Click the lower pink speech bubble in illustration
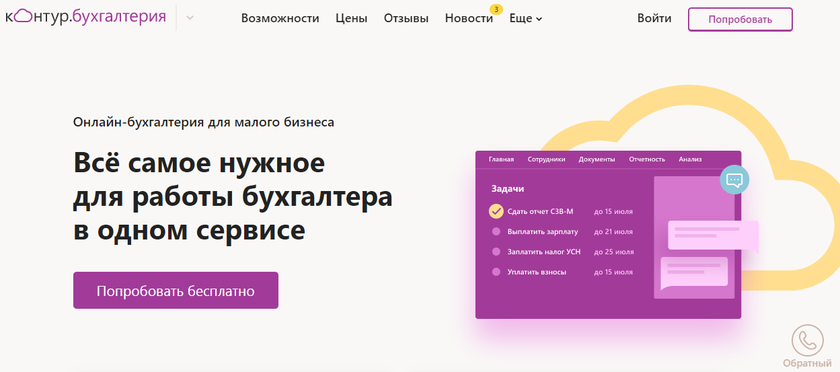The height and width of the screenshot is (372, 840). tap(694, 273)
